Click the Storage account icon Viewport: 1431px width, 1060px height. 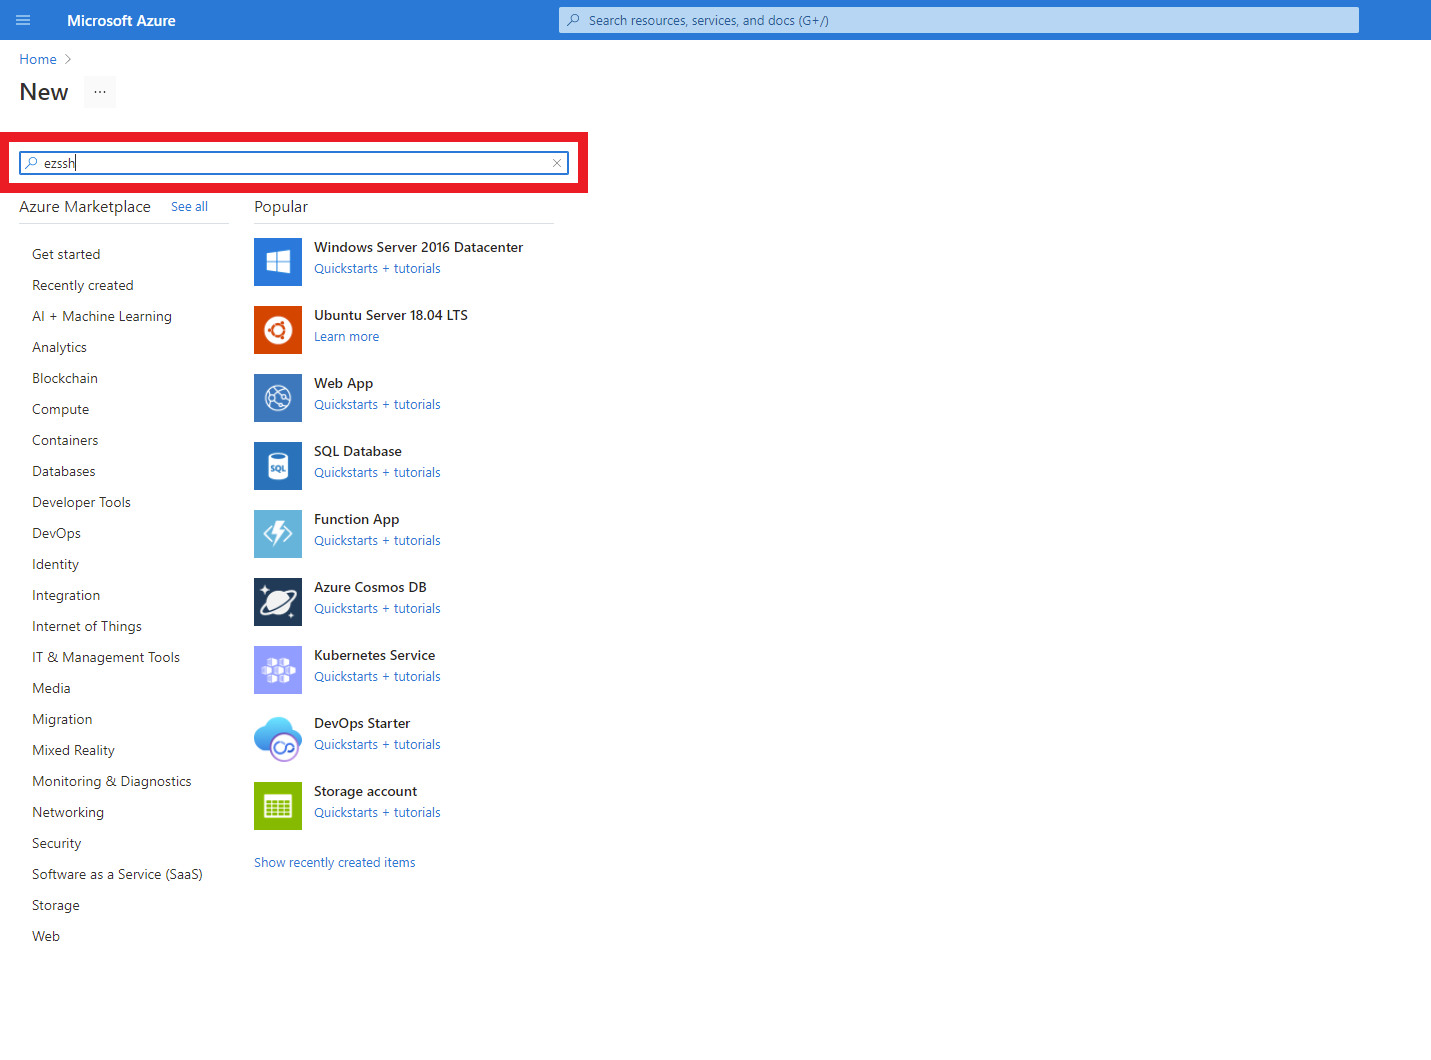point(278,806)
